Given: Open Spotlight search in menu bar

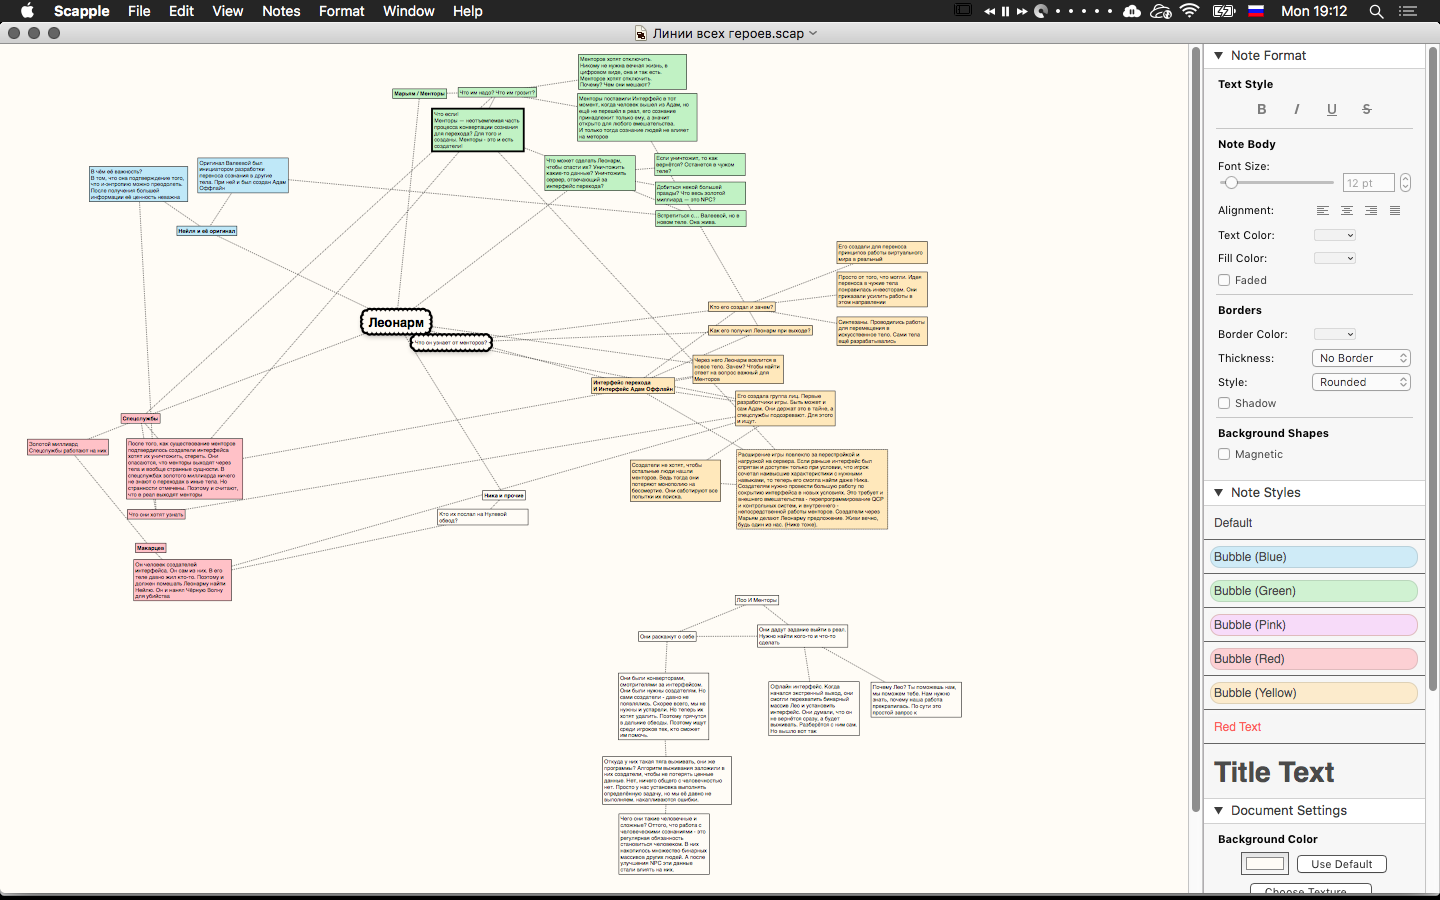Looking at the screenshot, I should coord(1376,11).
